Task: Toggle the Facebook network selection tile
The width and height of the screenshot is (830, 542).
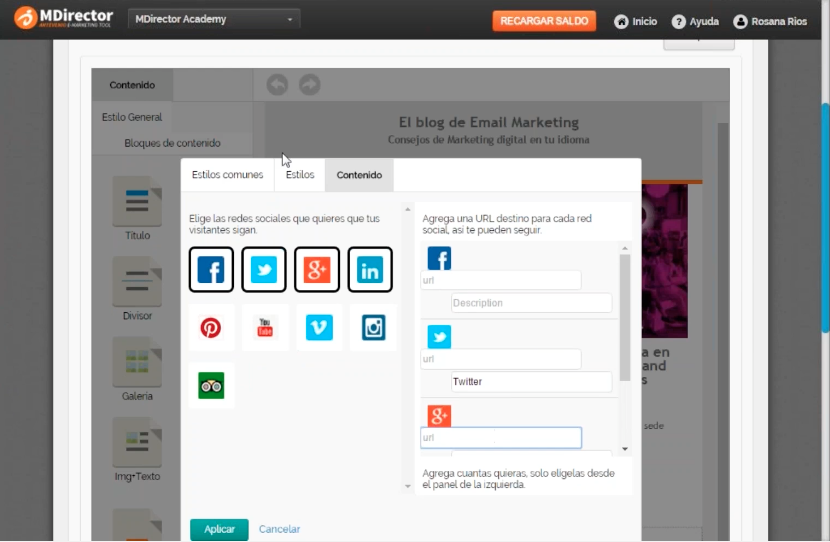Action: 211,269
